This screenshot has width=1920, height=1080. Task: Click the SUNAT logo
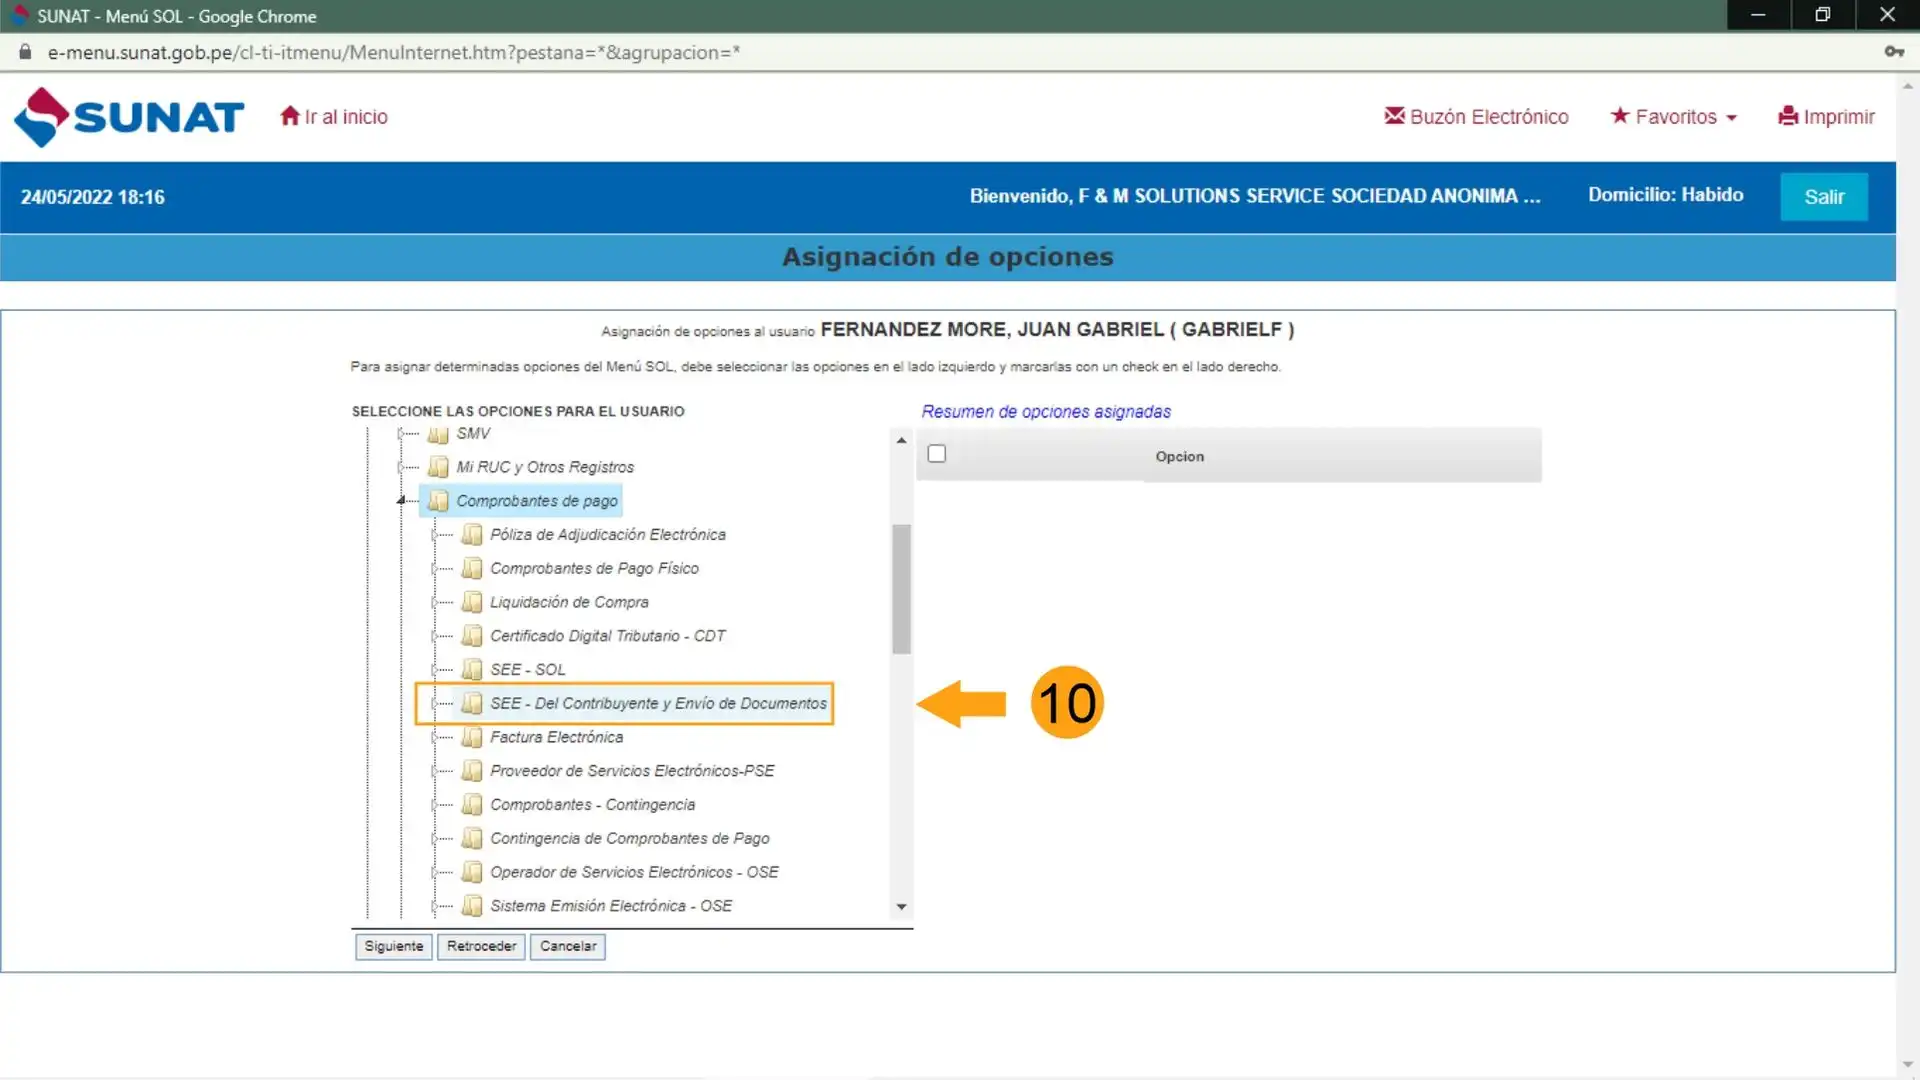pos(129,117)
